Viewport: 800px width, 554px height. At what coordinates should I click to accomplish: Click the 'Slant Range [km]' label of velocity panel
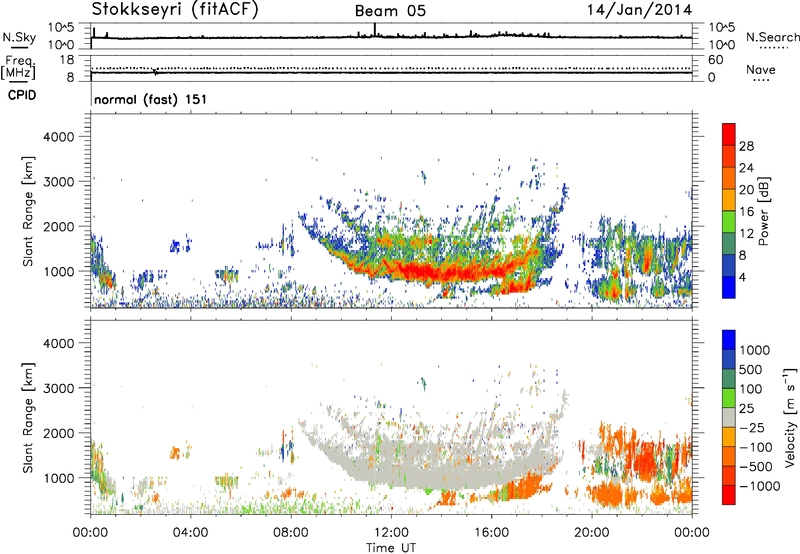28,418
